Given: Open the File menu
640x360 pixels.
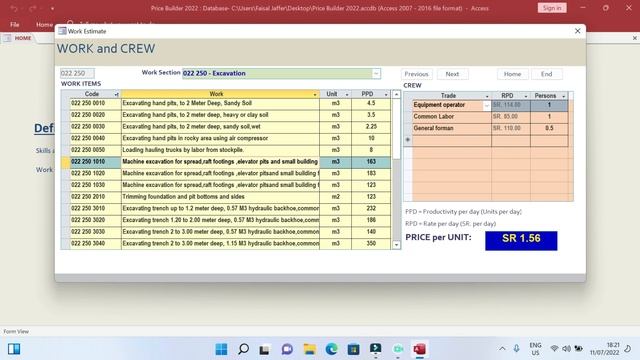Looking at the screenshot, I should click(x=15, y=24).
